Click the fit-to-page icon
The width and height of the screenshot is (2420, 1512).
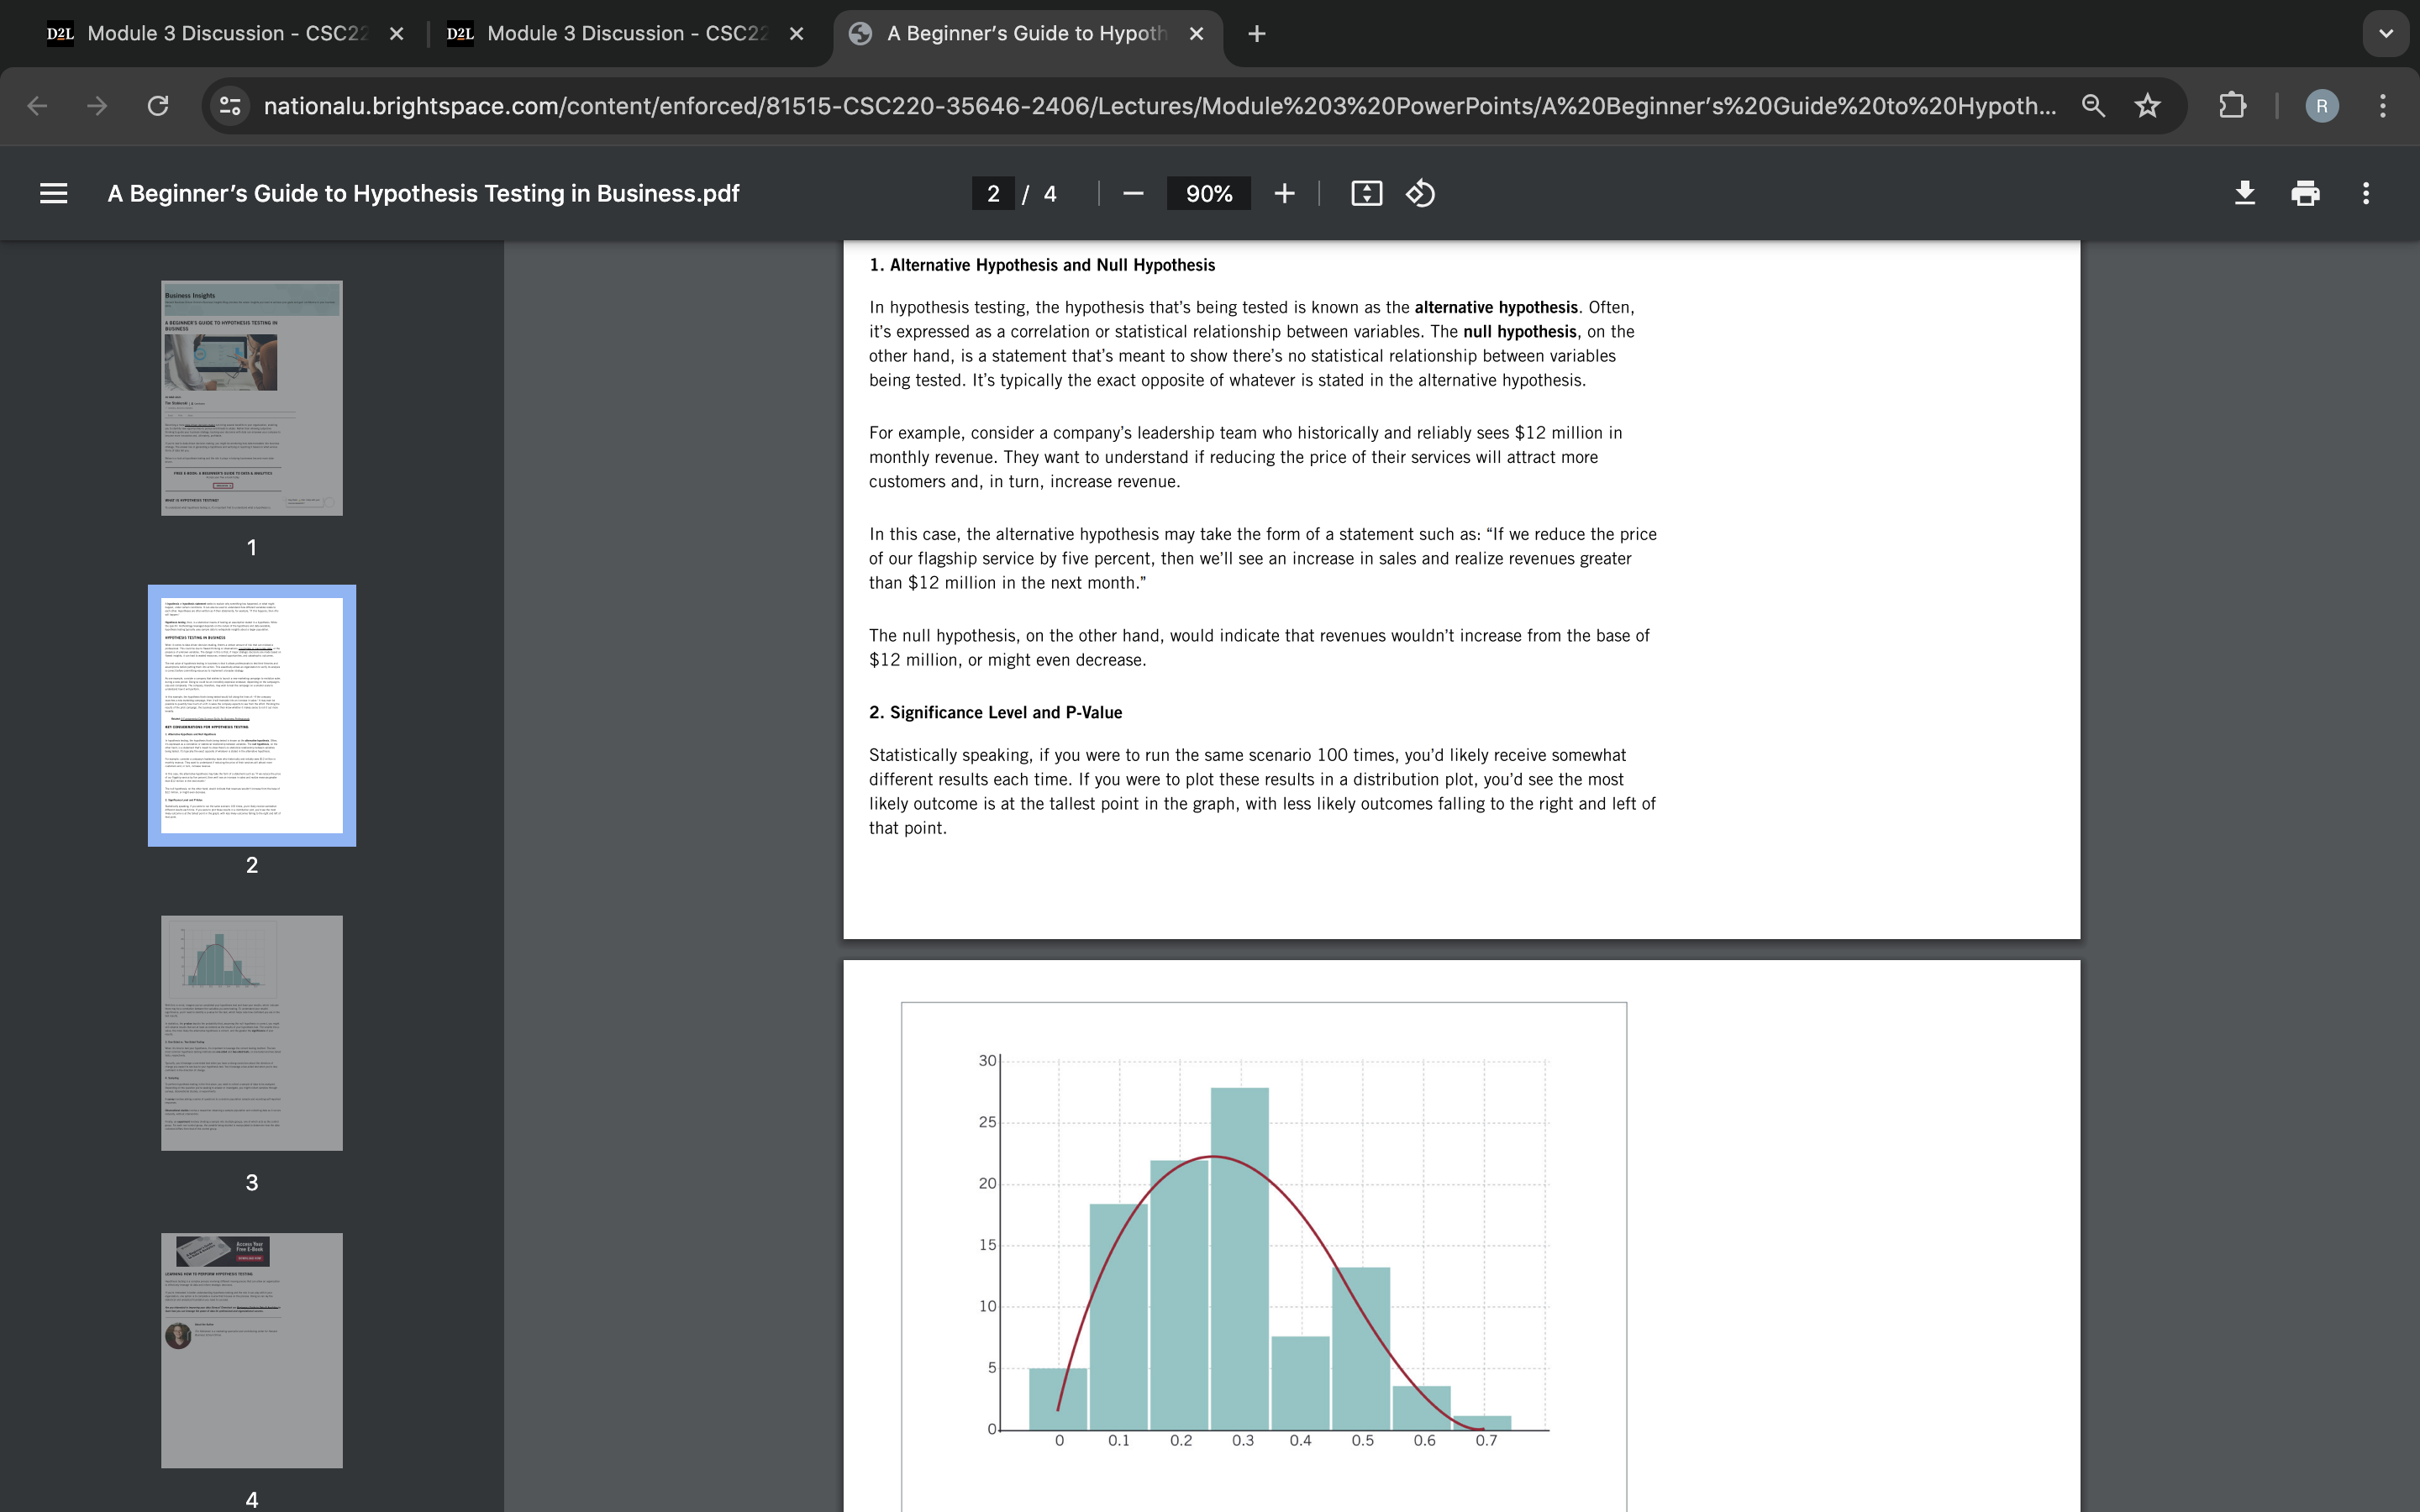[x=1367, y=193]
